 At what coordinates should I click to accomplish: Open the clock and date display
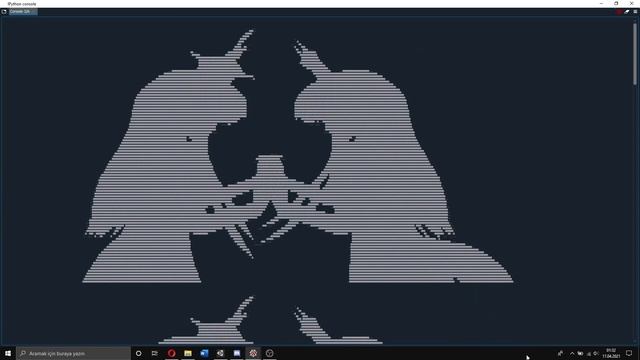click(x=611, y=353)
